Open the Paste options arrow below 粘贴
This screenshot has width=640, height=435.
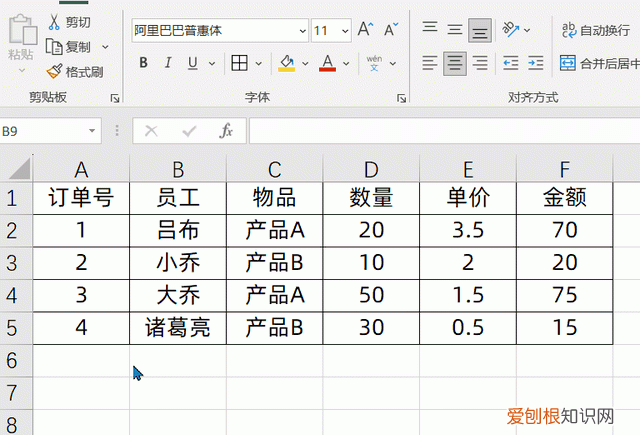[21, 70]
